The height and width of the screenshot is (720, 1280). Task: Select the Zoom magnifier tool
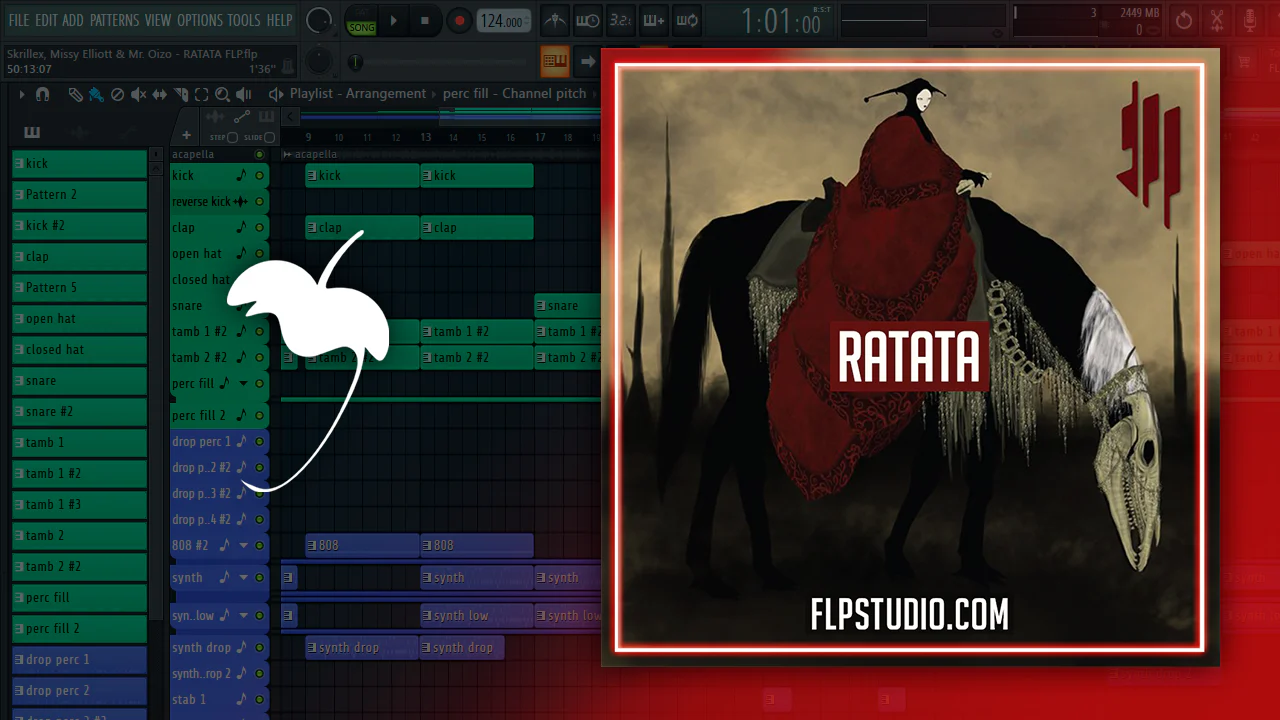[x=222, y=94]
